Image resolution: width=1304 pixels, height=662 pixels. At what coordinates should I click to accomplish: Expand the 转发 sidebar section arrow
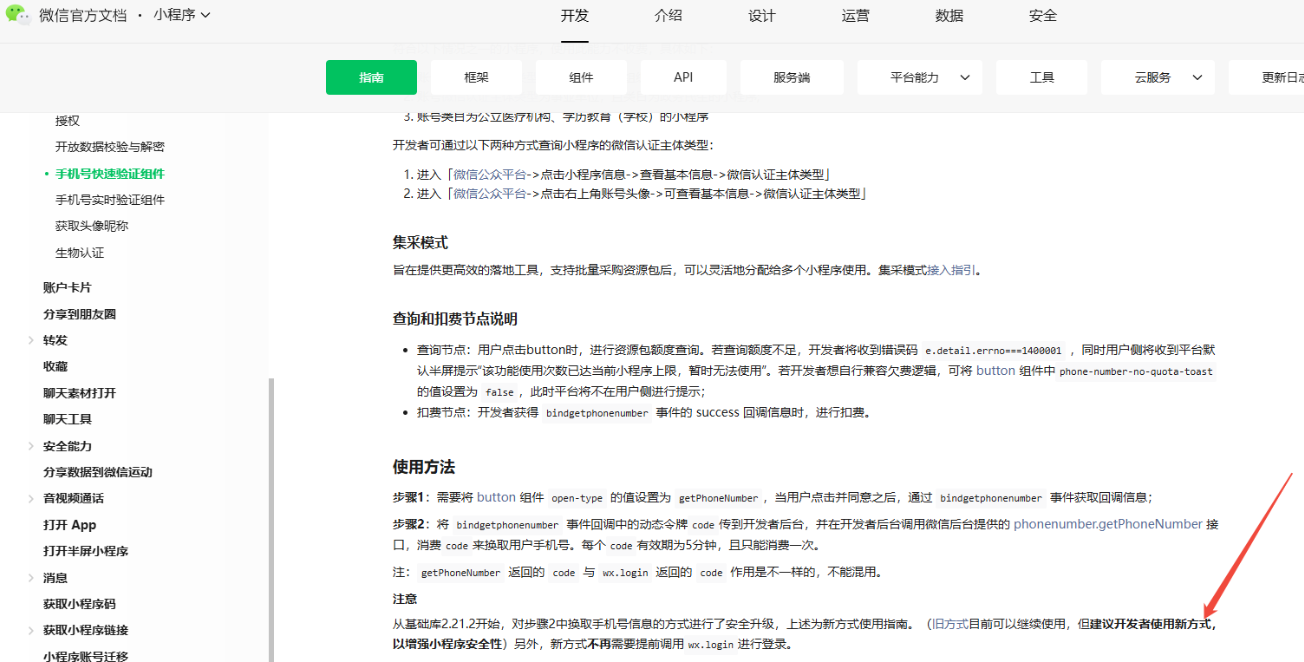click(x=31, y=340)
